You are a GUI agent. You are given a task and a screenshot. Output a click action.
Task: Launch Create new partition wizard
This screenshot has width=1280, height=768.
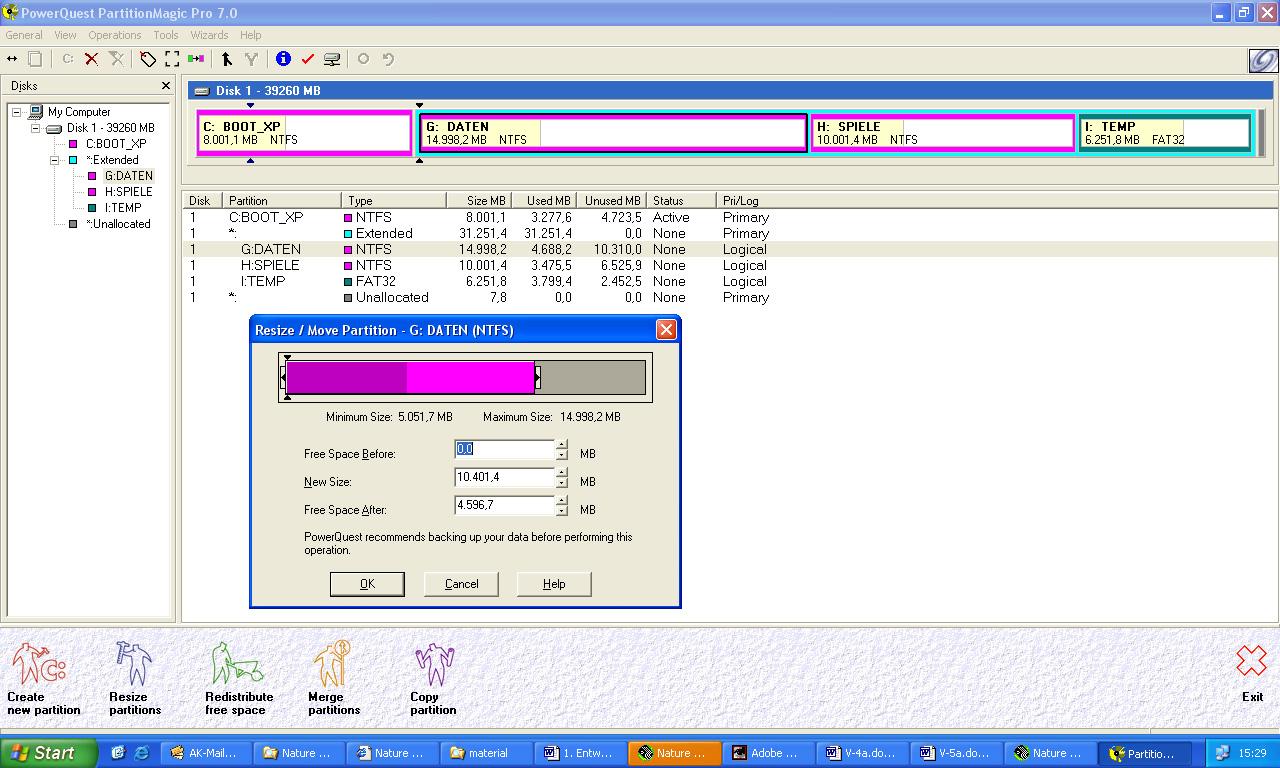[x=43, y=678]
